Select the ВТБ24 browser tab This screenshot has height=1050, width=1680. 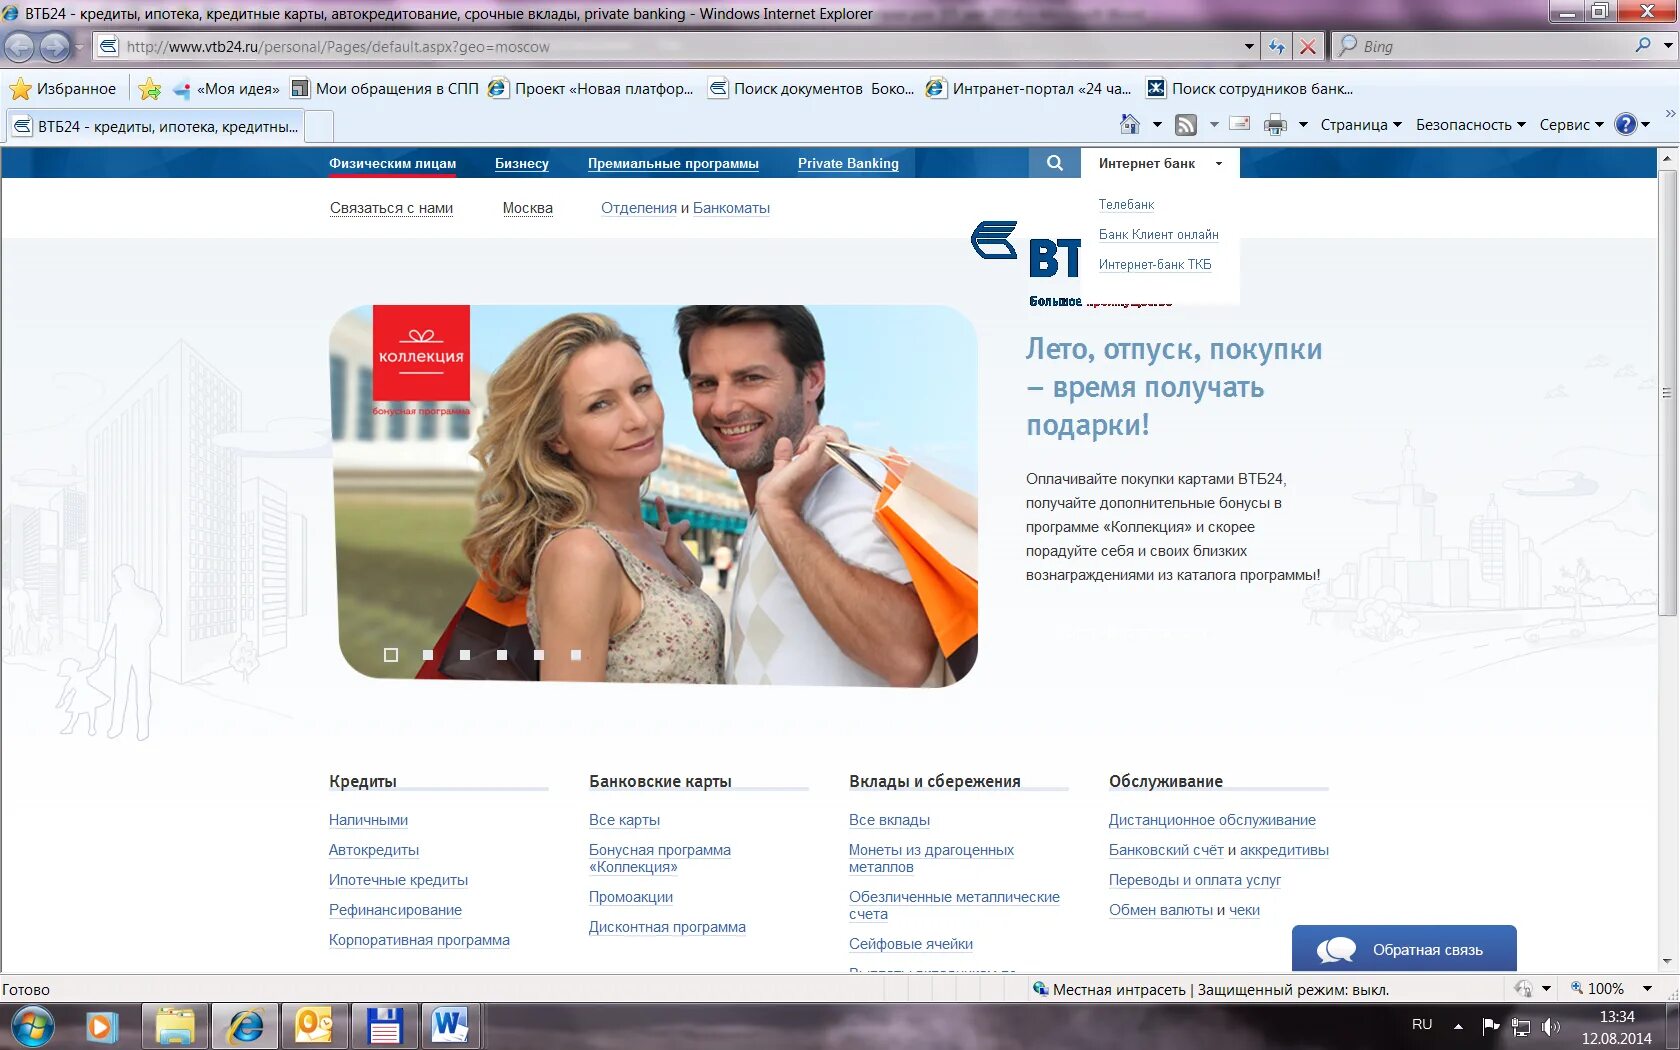coord(156,127)
